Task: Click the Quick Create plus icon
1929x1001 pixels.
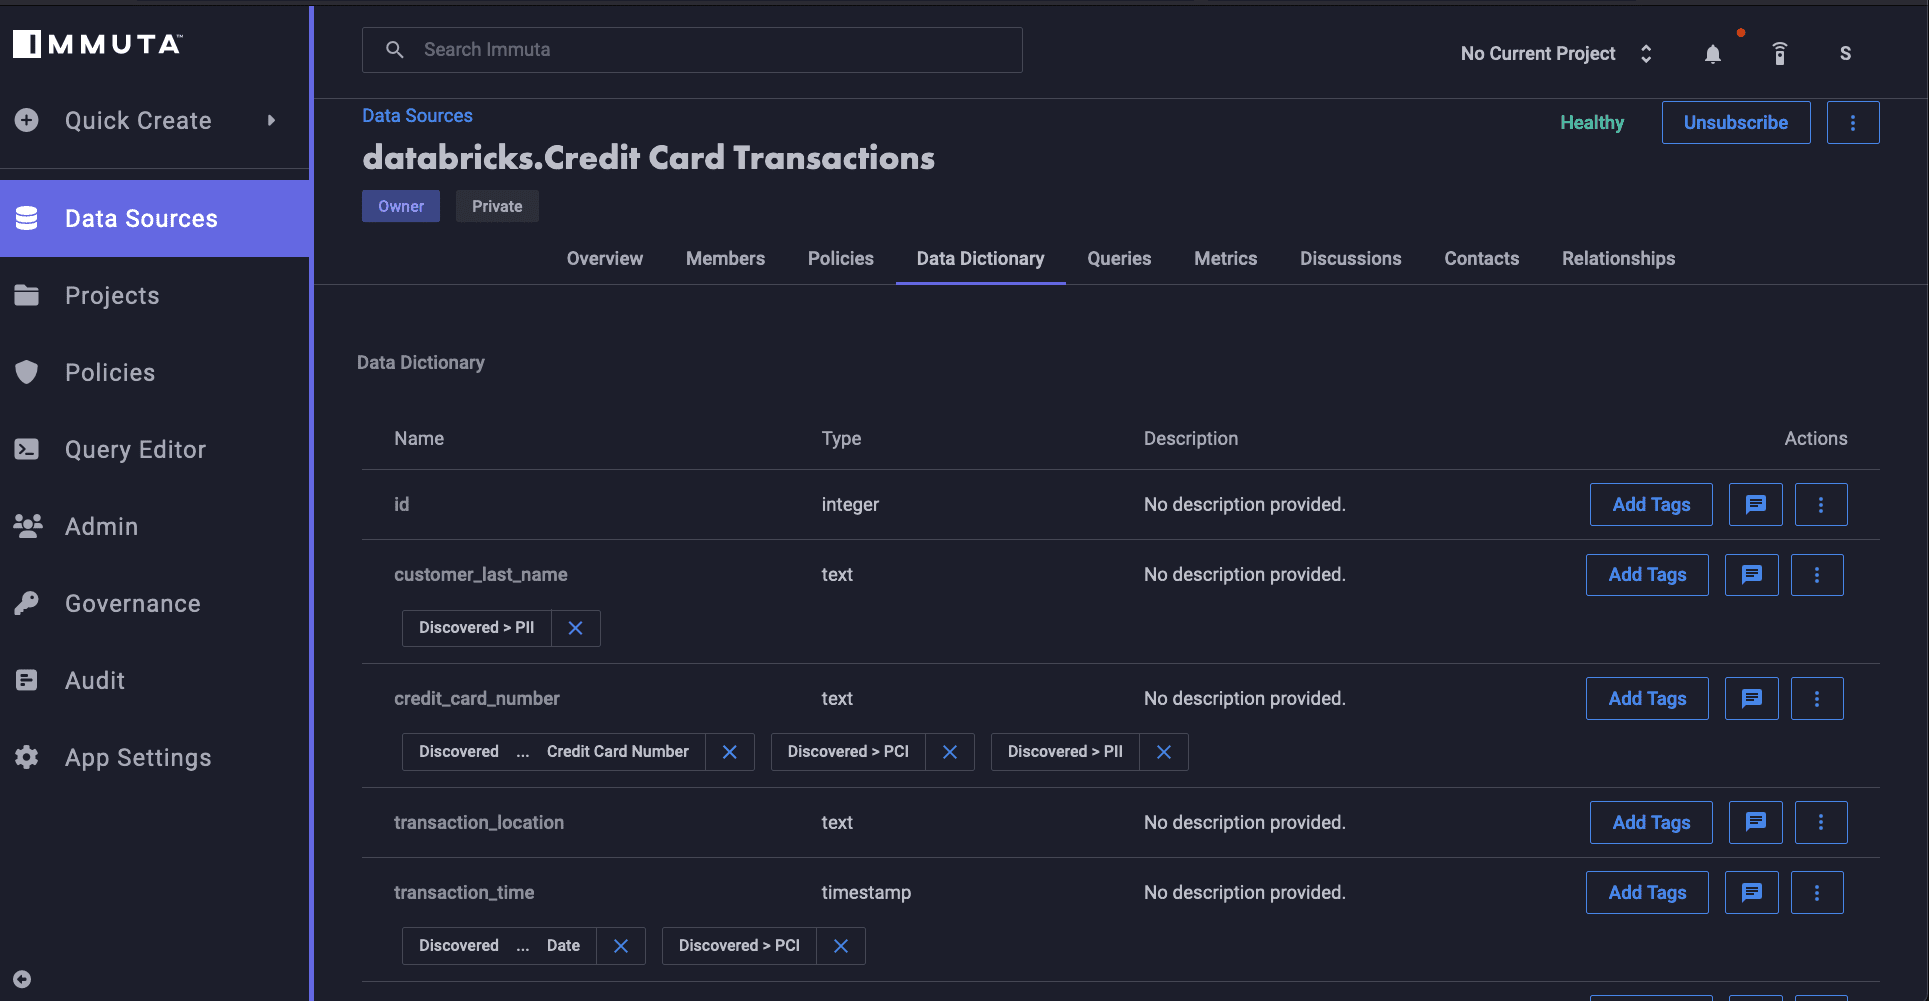Action: click(27, 120)
